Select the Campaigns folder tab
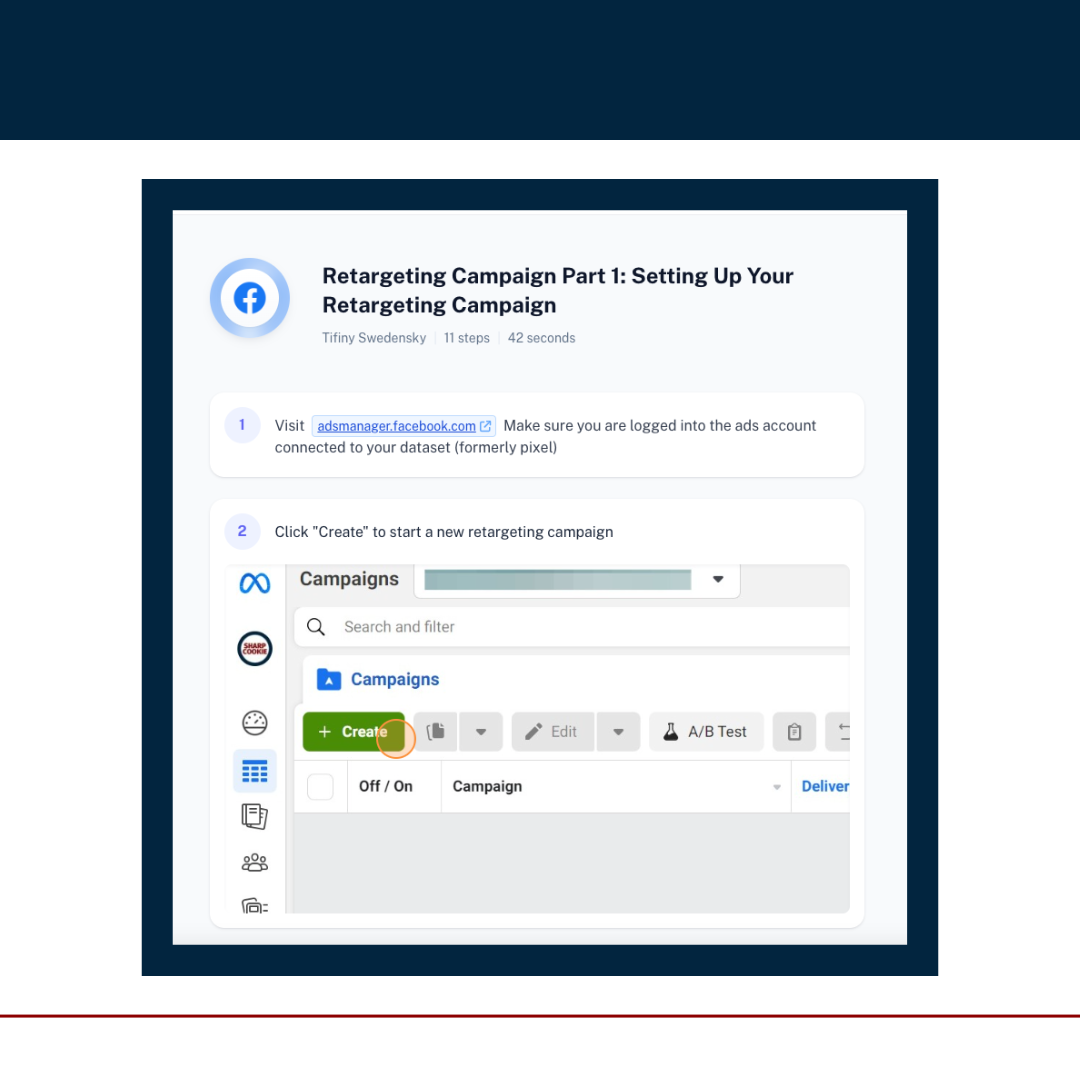The width and height of the screenshot is (1080, 1080). pyautogui.click(x=377, y=679)
